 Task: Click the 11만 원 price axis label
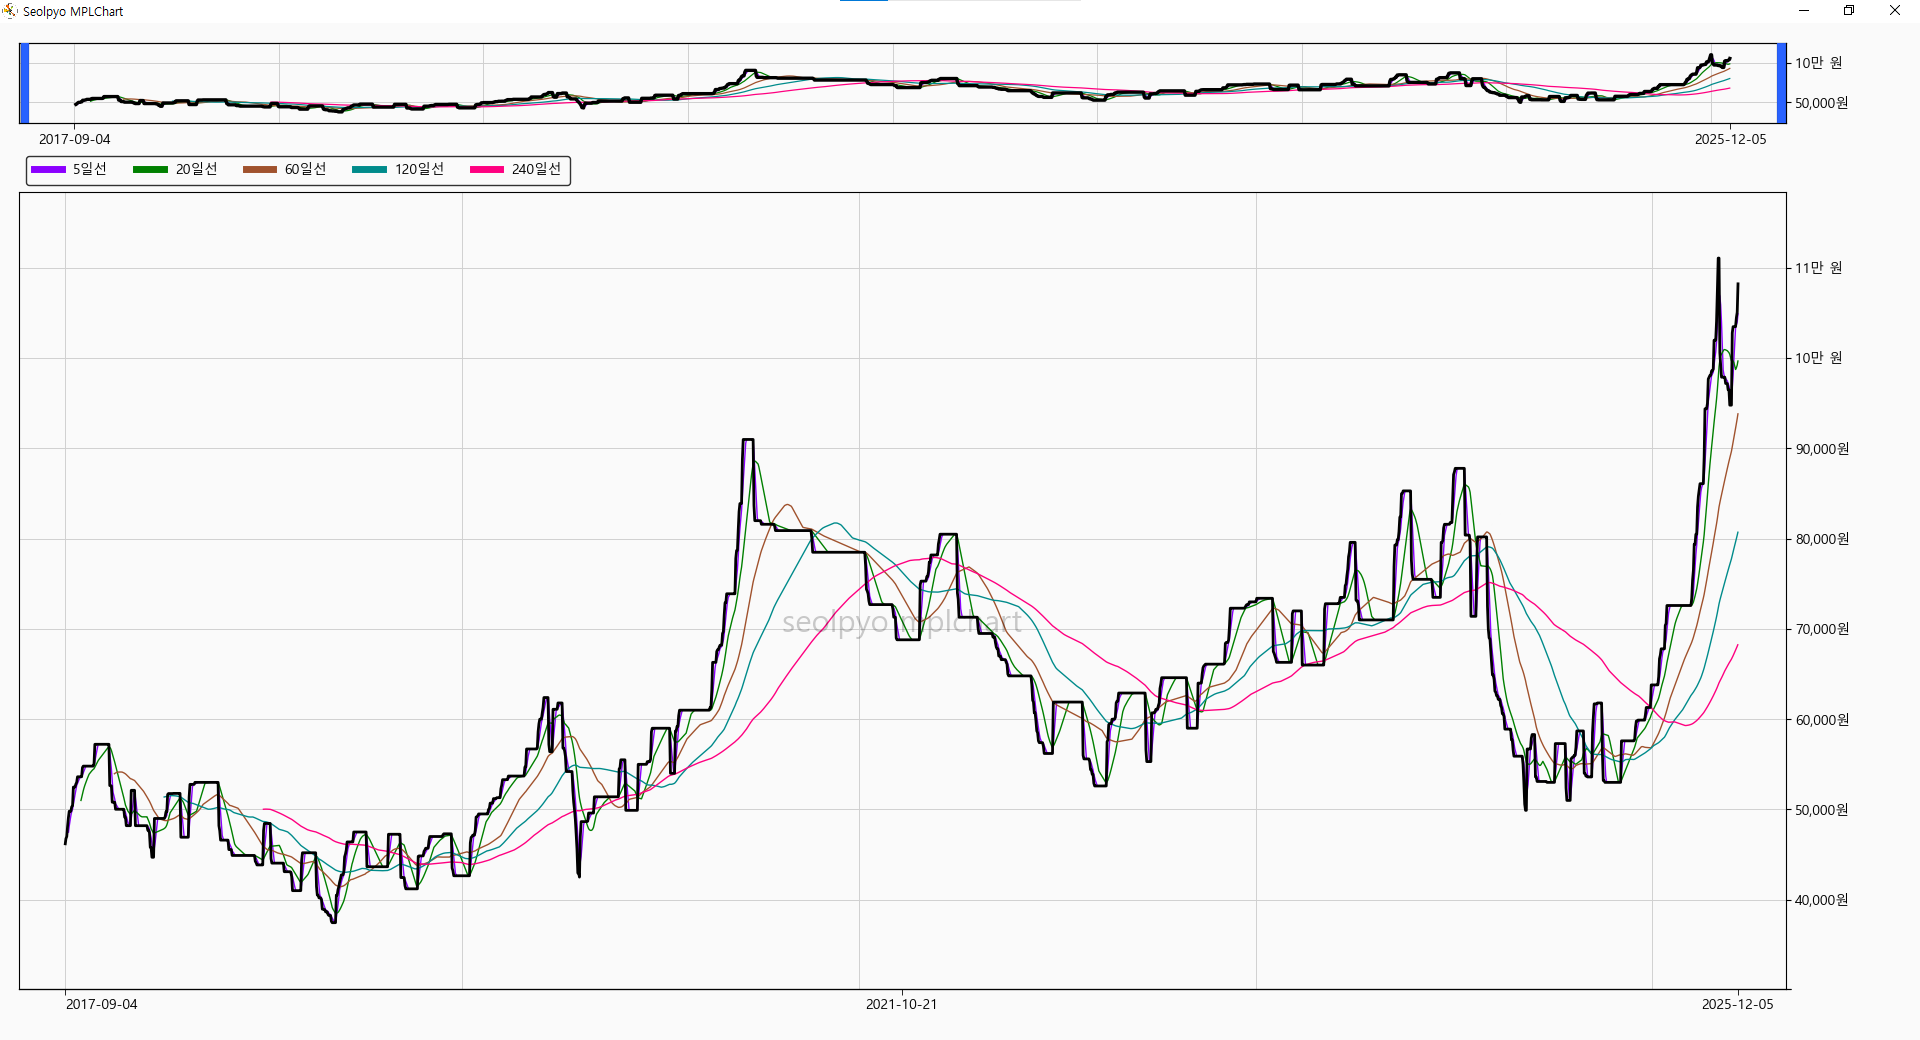click(x=1818, y=268)
